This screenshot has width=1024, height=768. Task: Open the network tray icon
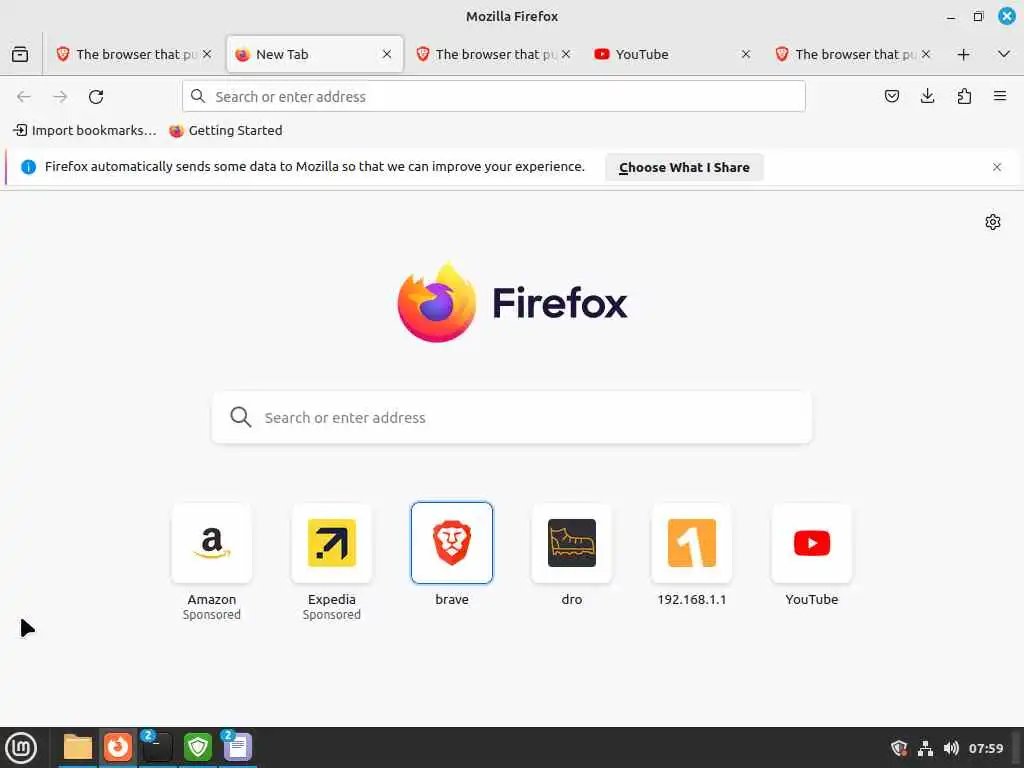[925, 748]
